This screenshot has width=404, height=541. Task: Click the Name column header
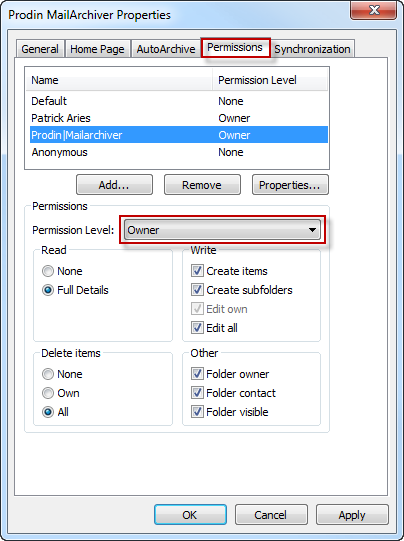[x=119, y=80]
